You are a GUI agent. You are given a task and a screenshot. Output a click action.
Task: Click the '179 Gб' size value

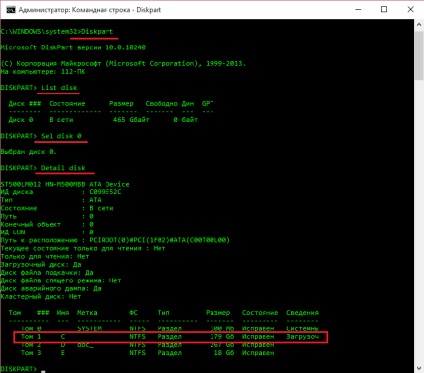[x=222, y=337]
